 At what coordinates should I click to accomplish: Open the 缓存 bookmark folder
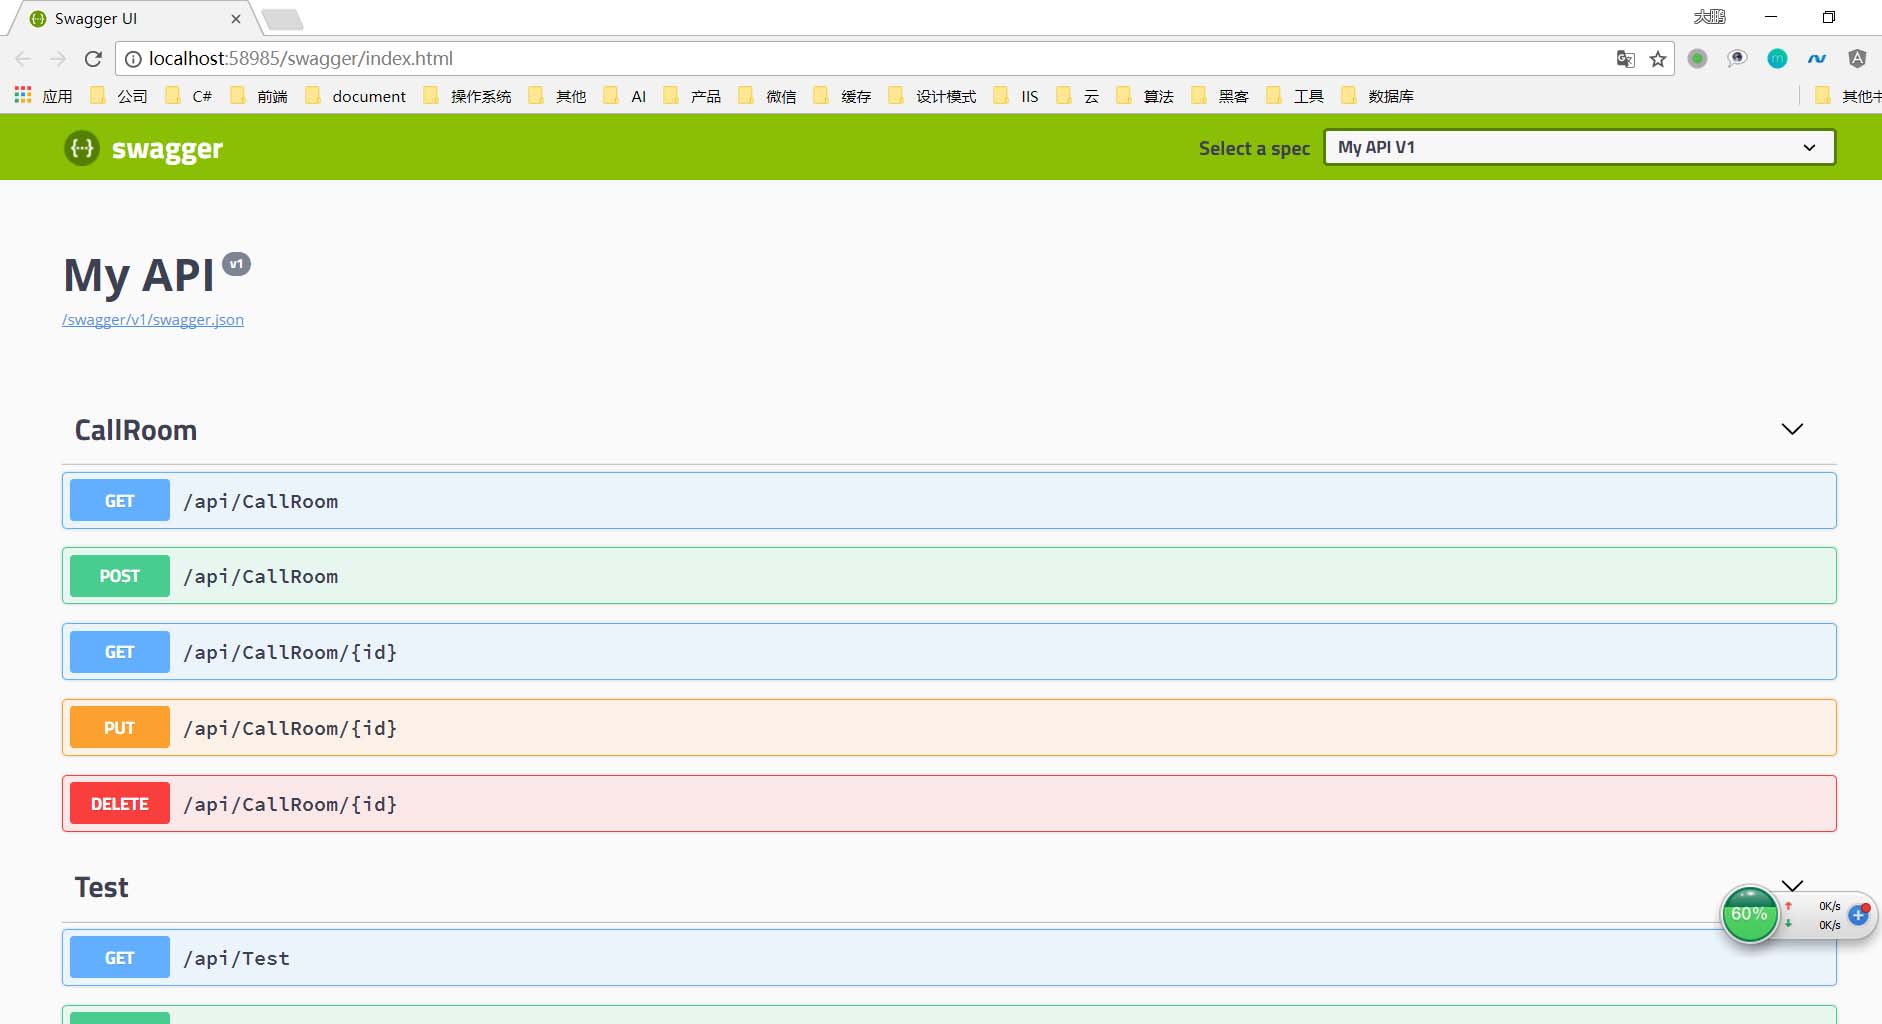843,96
